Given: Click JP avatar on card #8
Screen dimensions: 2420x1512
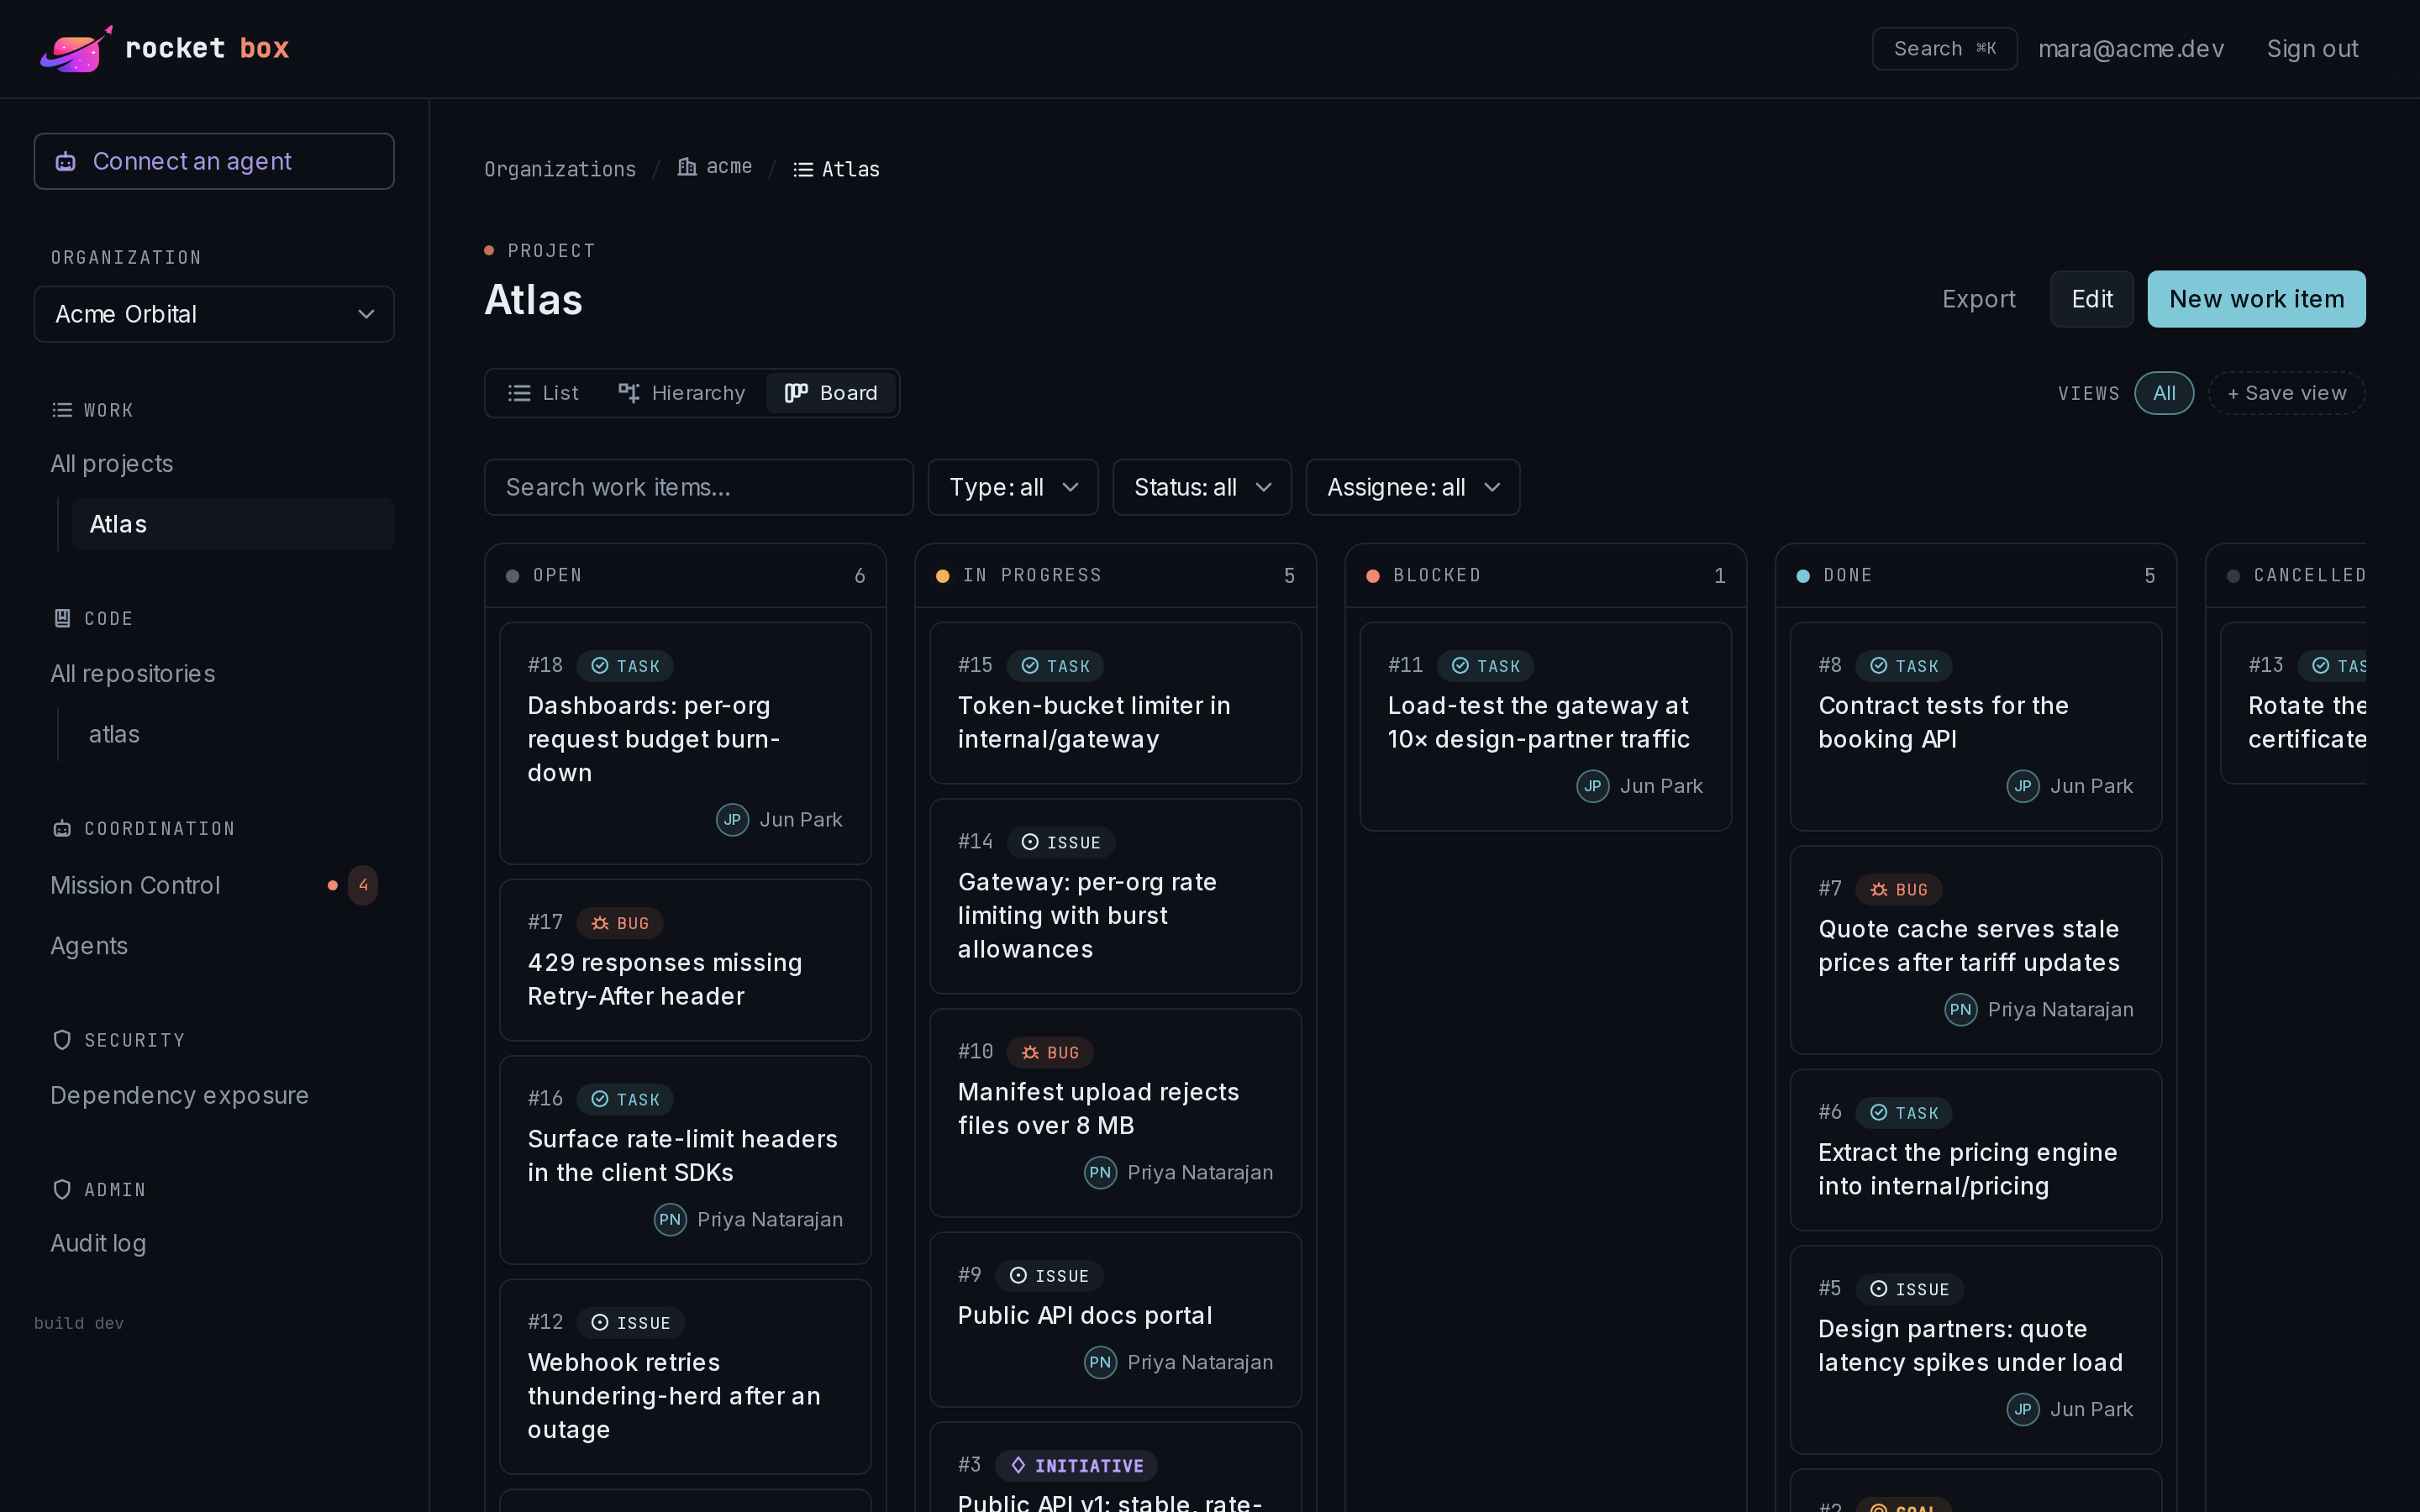Looking at the screenshot, I should pyautogui.click(x=2022, y=786).
